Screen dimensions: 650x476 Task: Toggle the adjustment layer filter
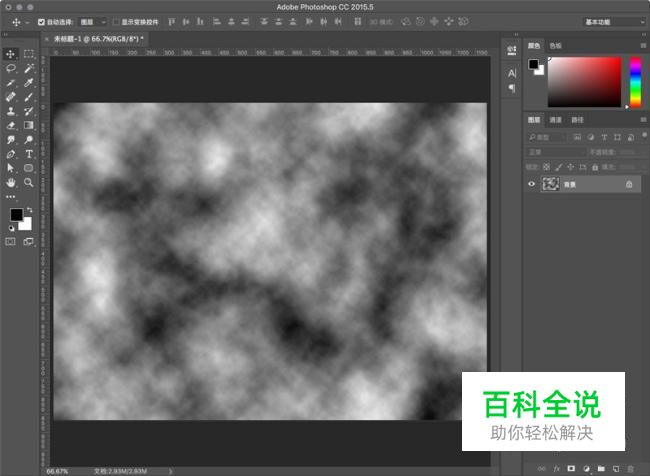coord(591,137)
